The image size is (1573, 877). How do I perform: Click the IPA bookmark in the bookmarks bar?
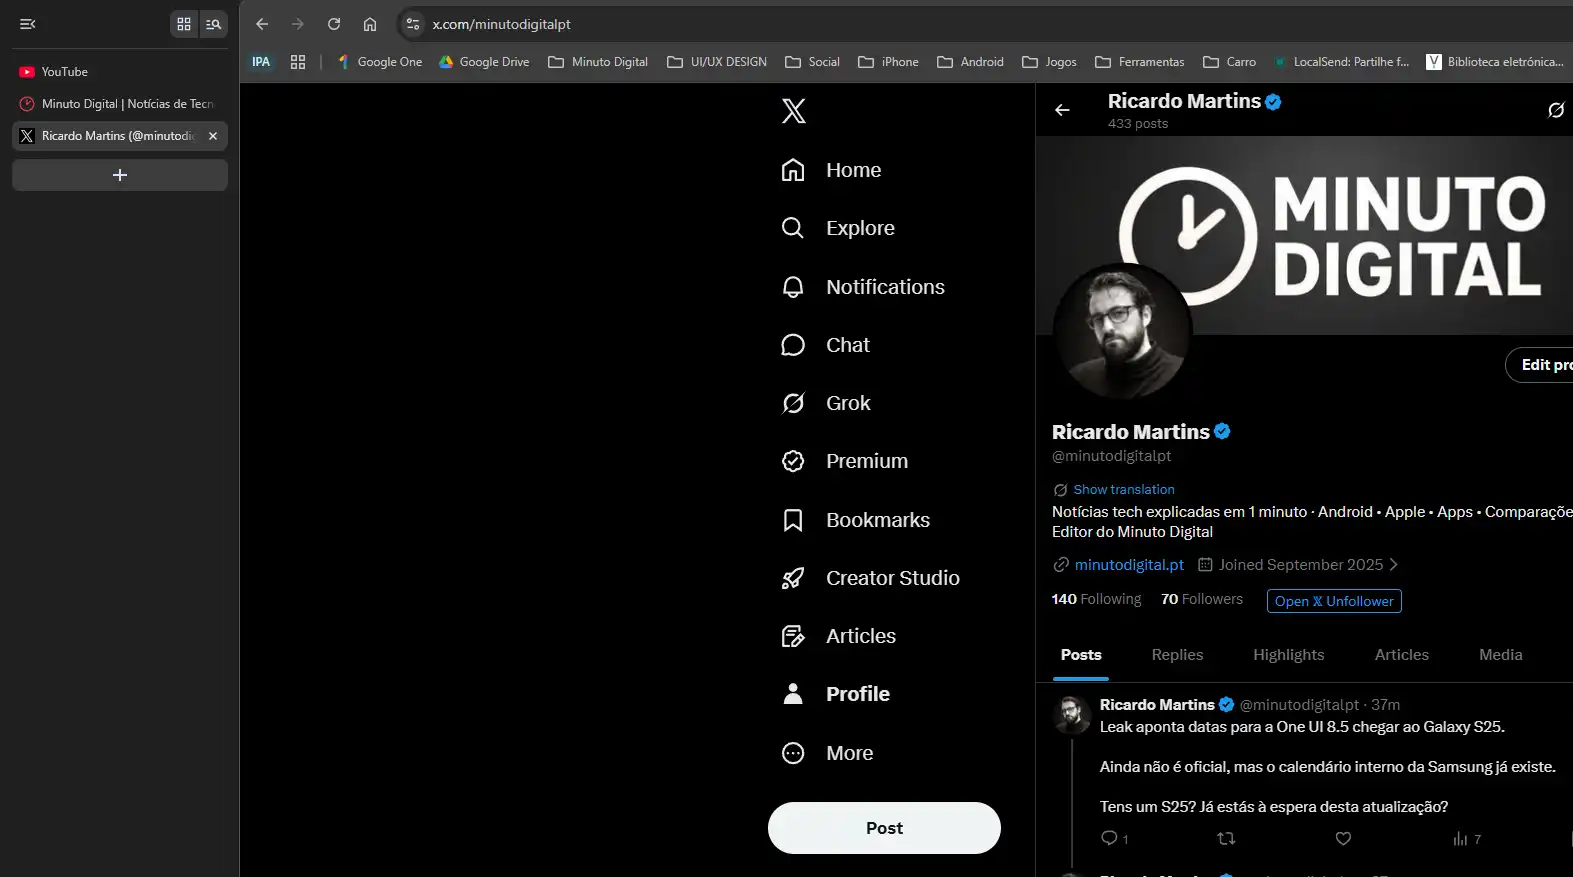click(261, 62)
